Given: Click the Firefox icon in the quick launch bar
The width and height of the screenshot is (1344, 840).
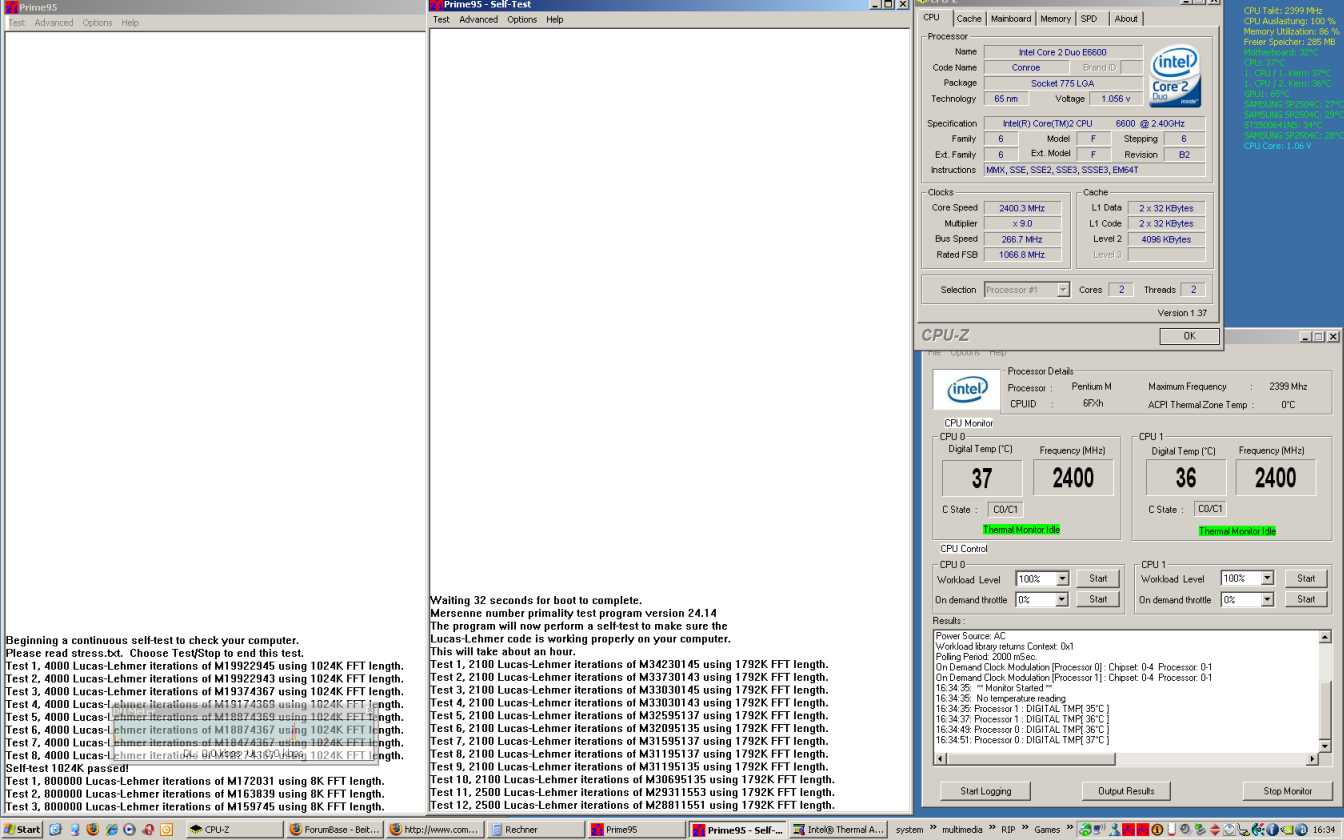Looking at the screenshot, I should coord(92,829).
